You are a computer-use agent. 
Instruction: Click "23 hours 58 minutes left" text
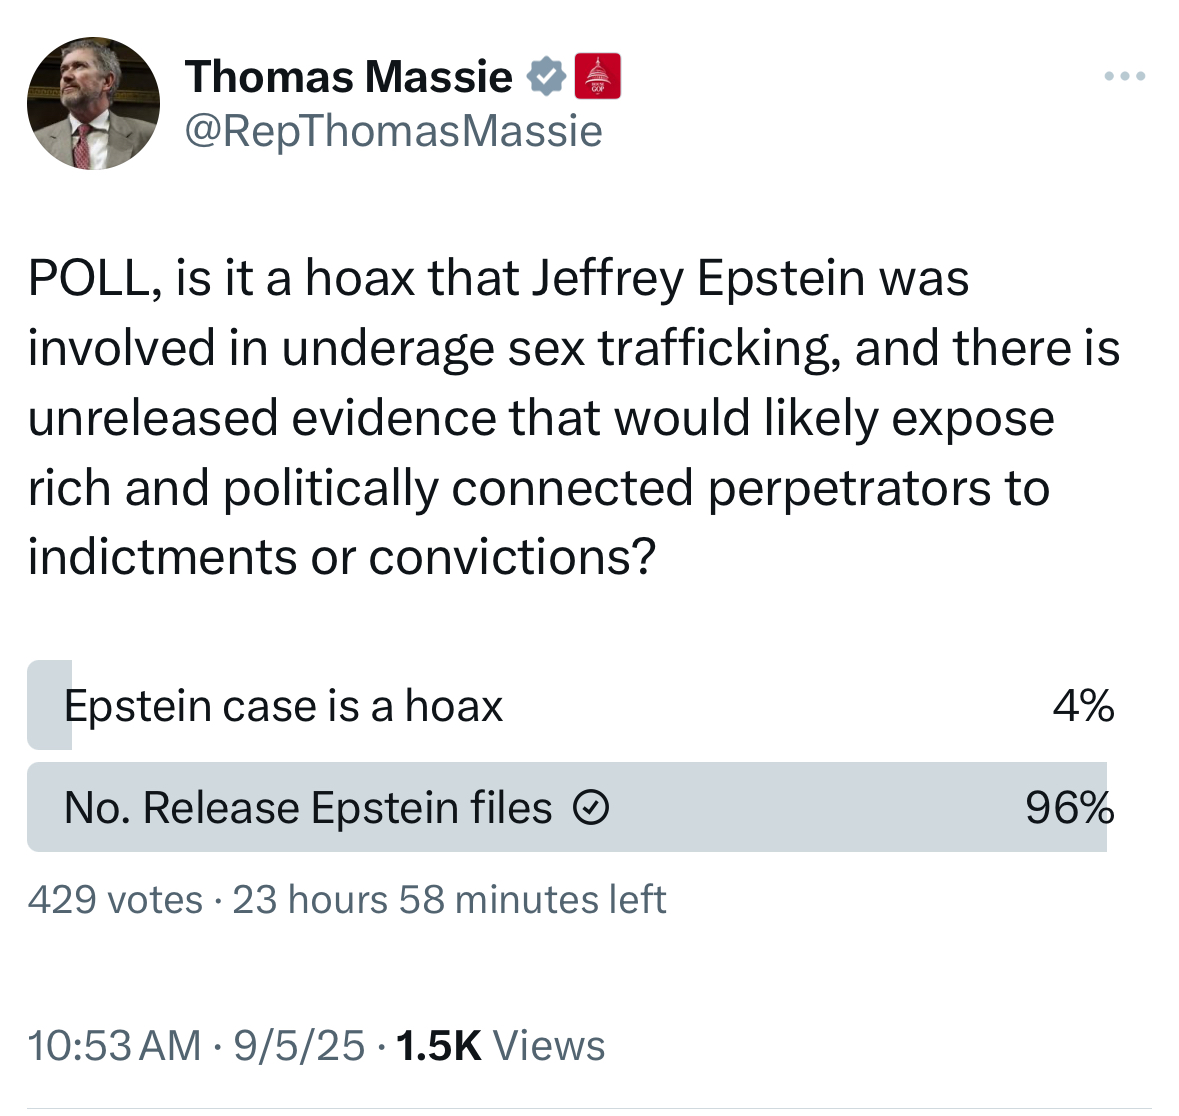coord(449,899)
